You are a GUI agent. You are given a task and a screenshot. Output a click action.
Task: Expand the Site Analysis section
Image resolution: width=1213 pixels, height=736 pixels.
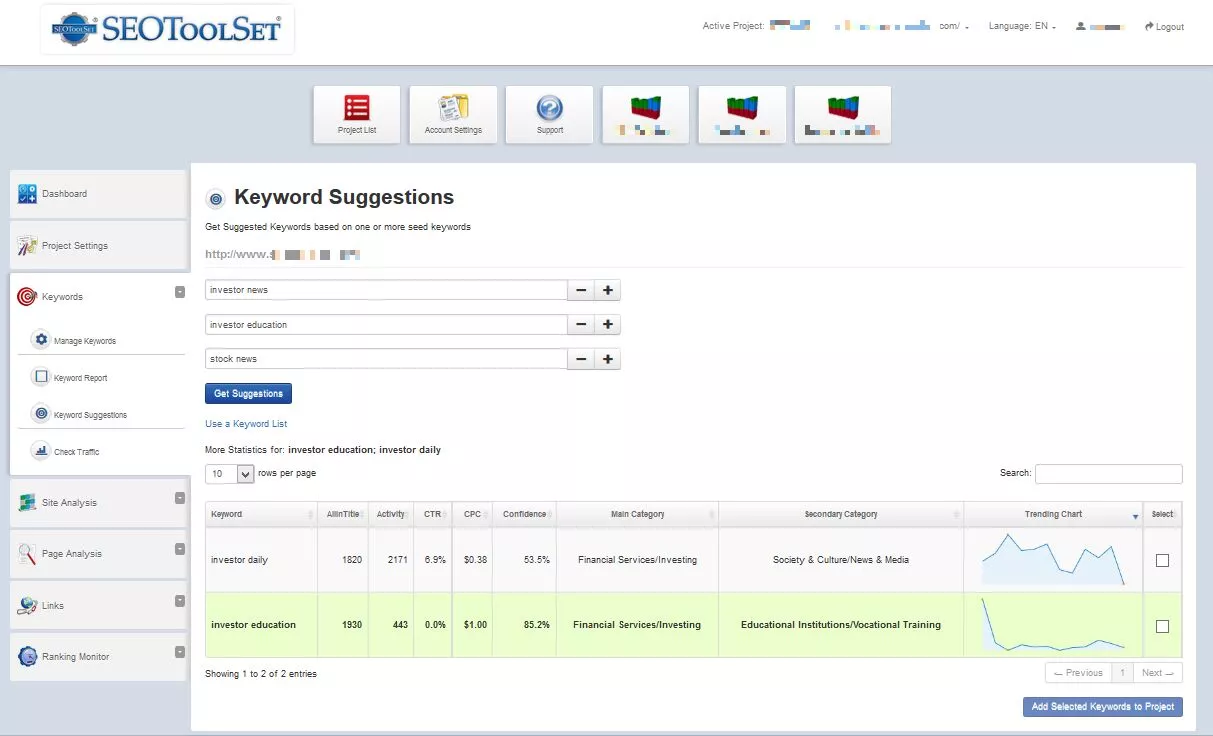pyautogui.click(x=180, y=498)
